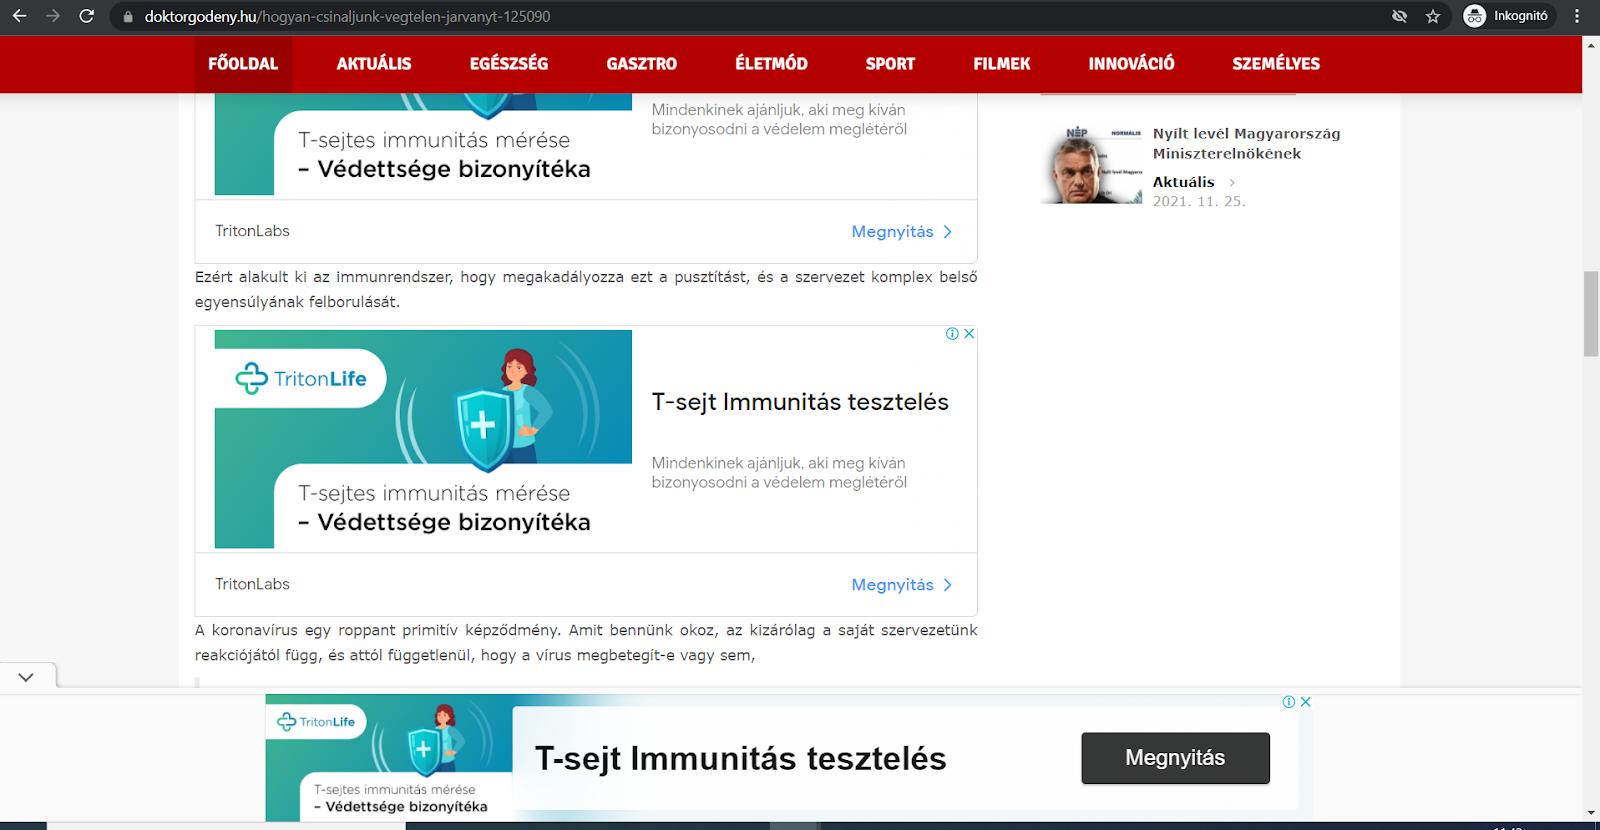Click the date 2021. 11. 25.

point(1199,201)
